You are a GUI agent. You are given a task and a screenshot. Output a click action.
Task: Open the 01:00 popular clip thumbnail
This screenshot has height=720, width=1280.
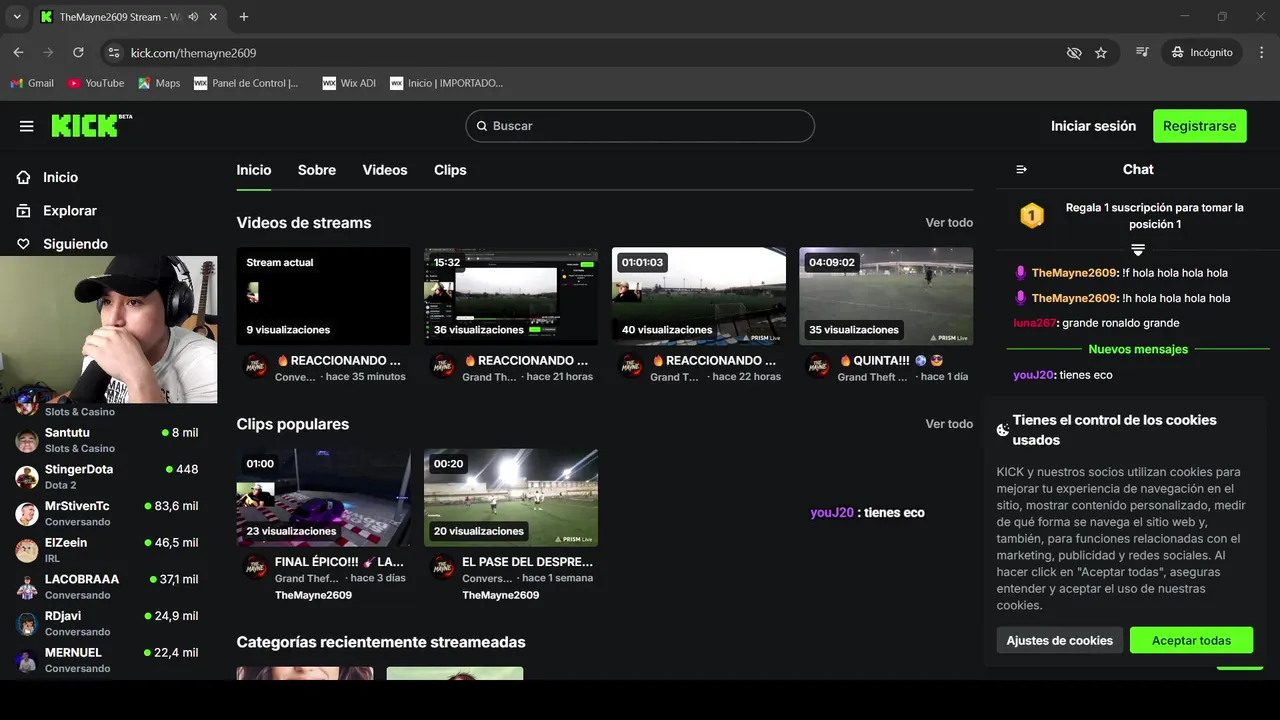(323, 497)
